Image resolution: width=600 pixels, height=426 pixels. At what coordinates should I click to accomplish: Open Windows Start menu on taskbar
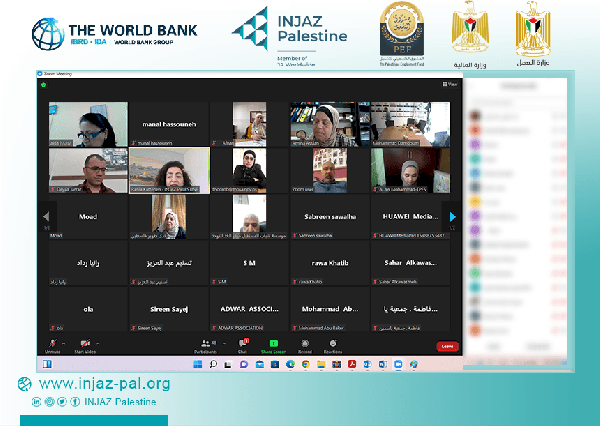point(198,364)
